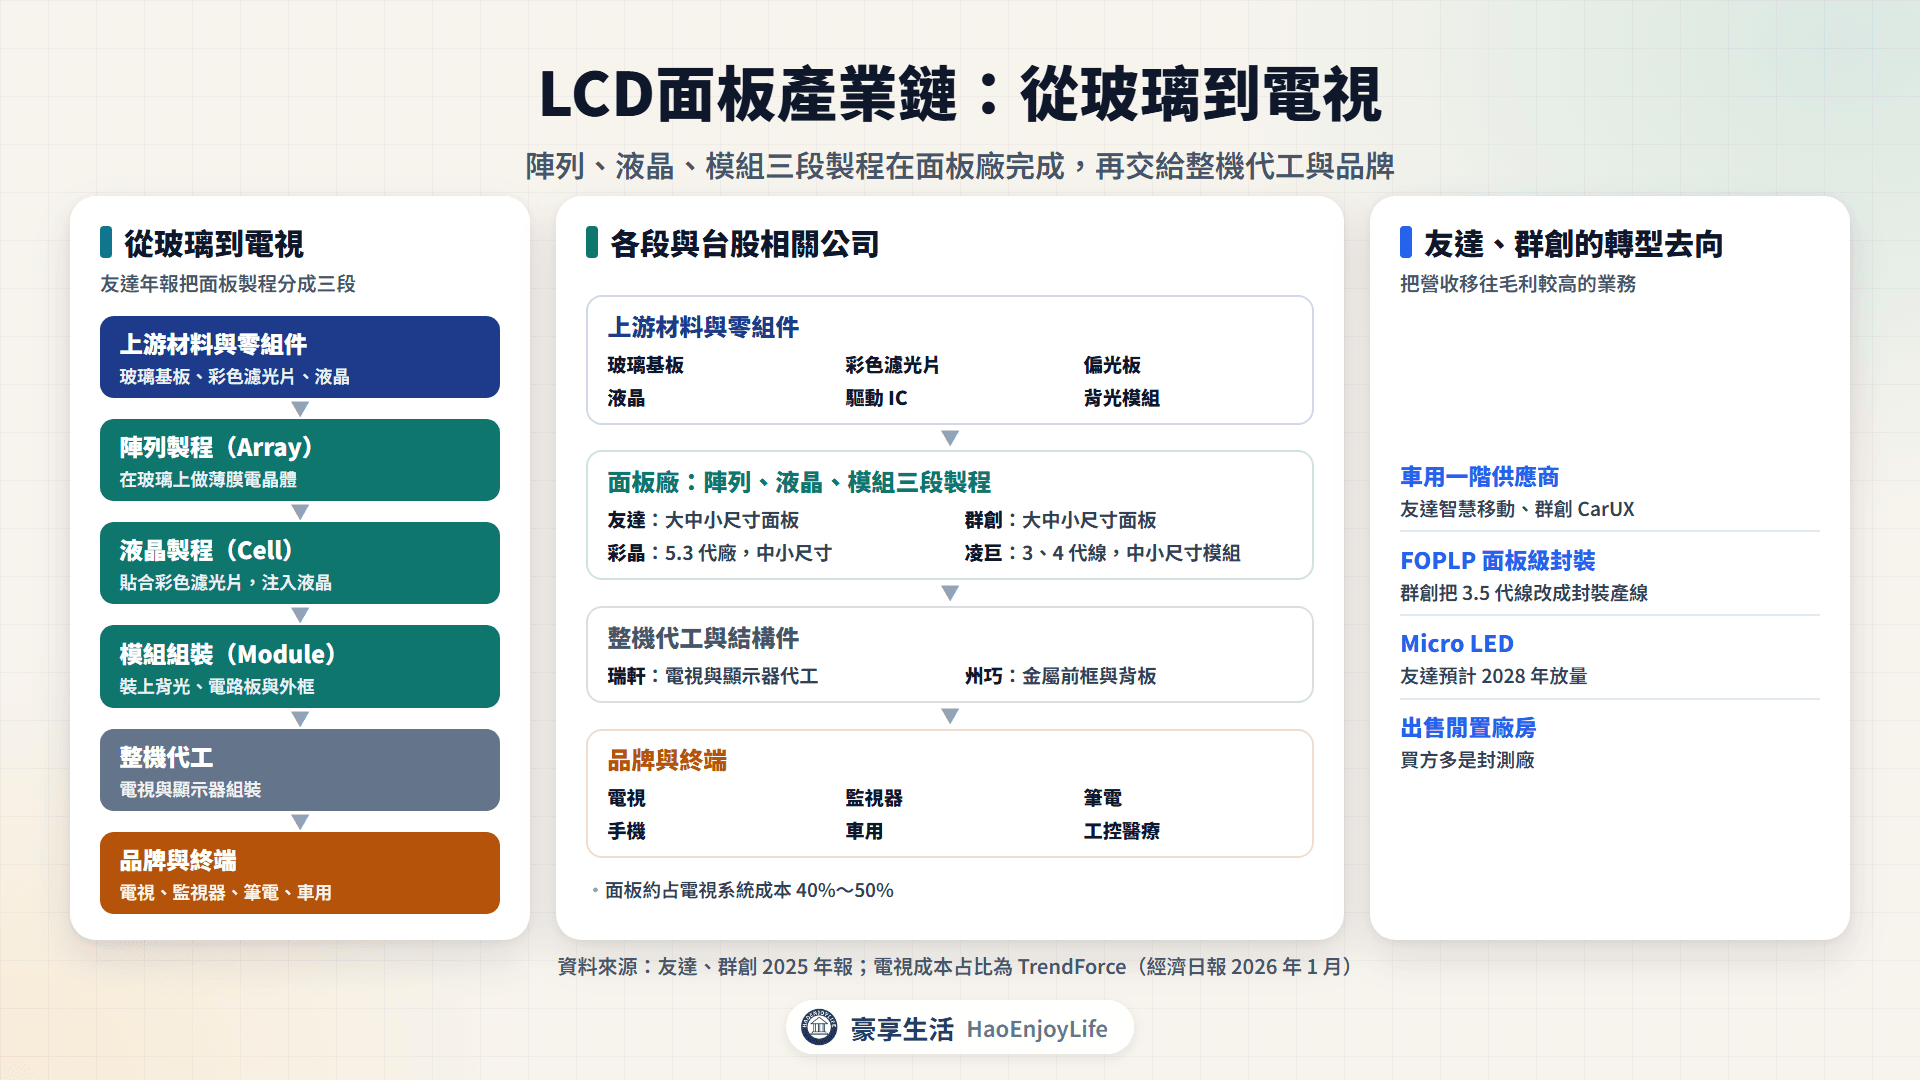This screenshot has height=1080, width=1920.
Task: Click the text 工控醫療
Action: pos(1122,831)
